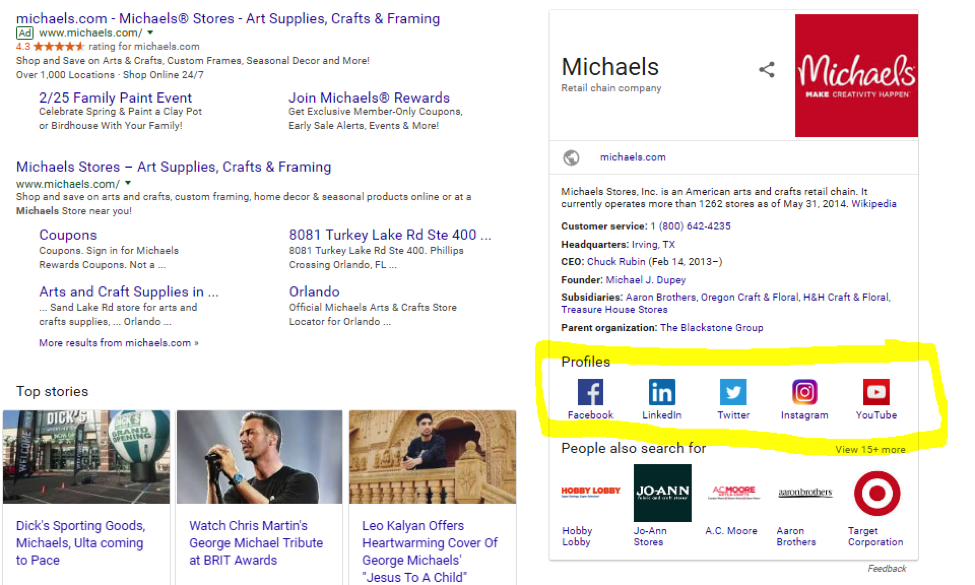Viewport: 975px width, 585px height.
Task: Select the A.C. Moore logo
Action: tap(734, 493)
